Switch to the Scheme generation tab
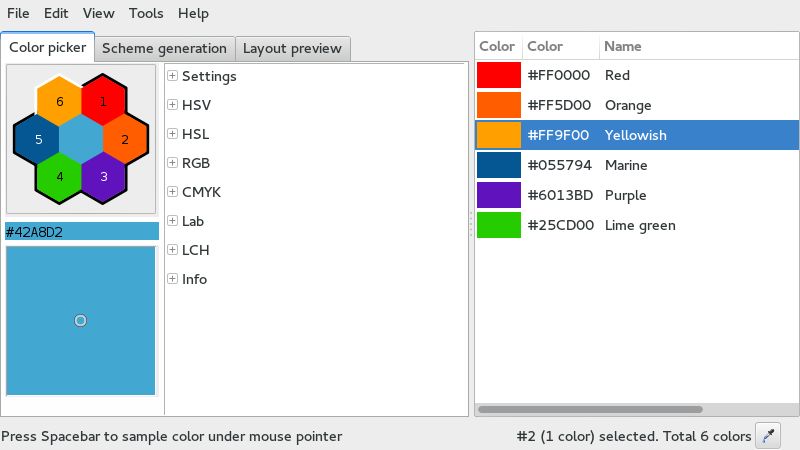Image resolution: width=800 pixels, height=450 pixels. 164,48
